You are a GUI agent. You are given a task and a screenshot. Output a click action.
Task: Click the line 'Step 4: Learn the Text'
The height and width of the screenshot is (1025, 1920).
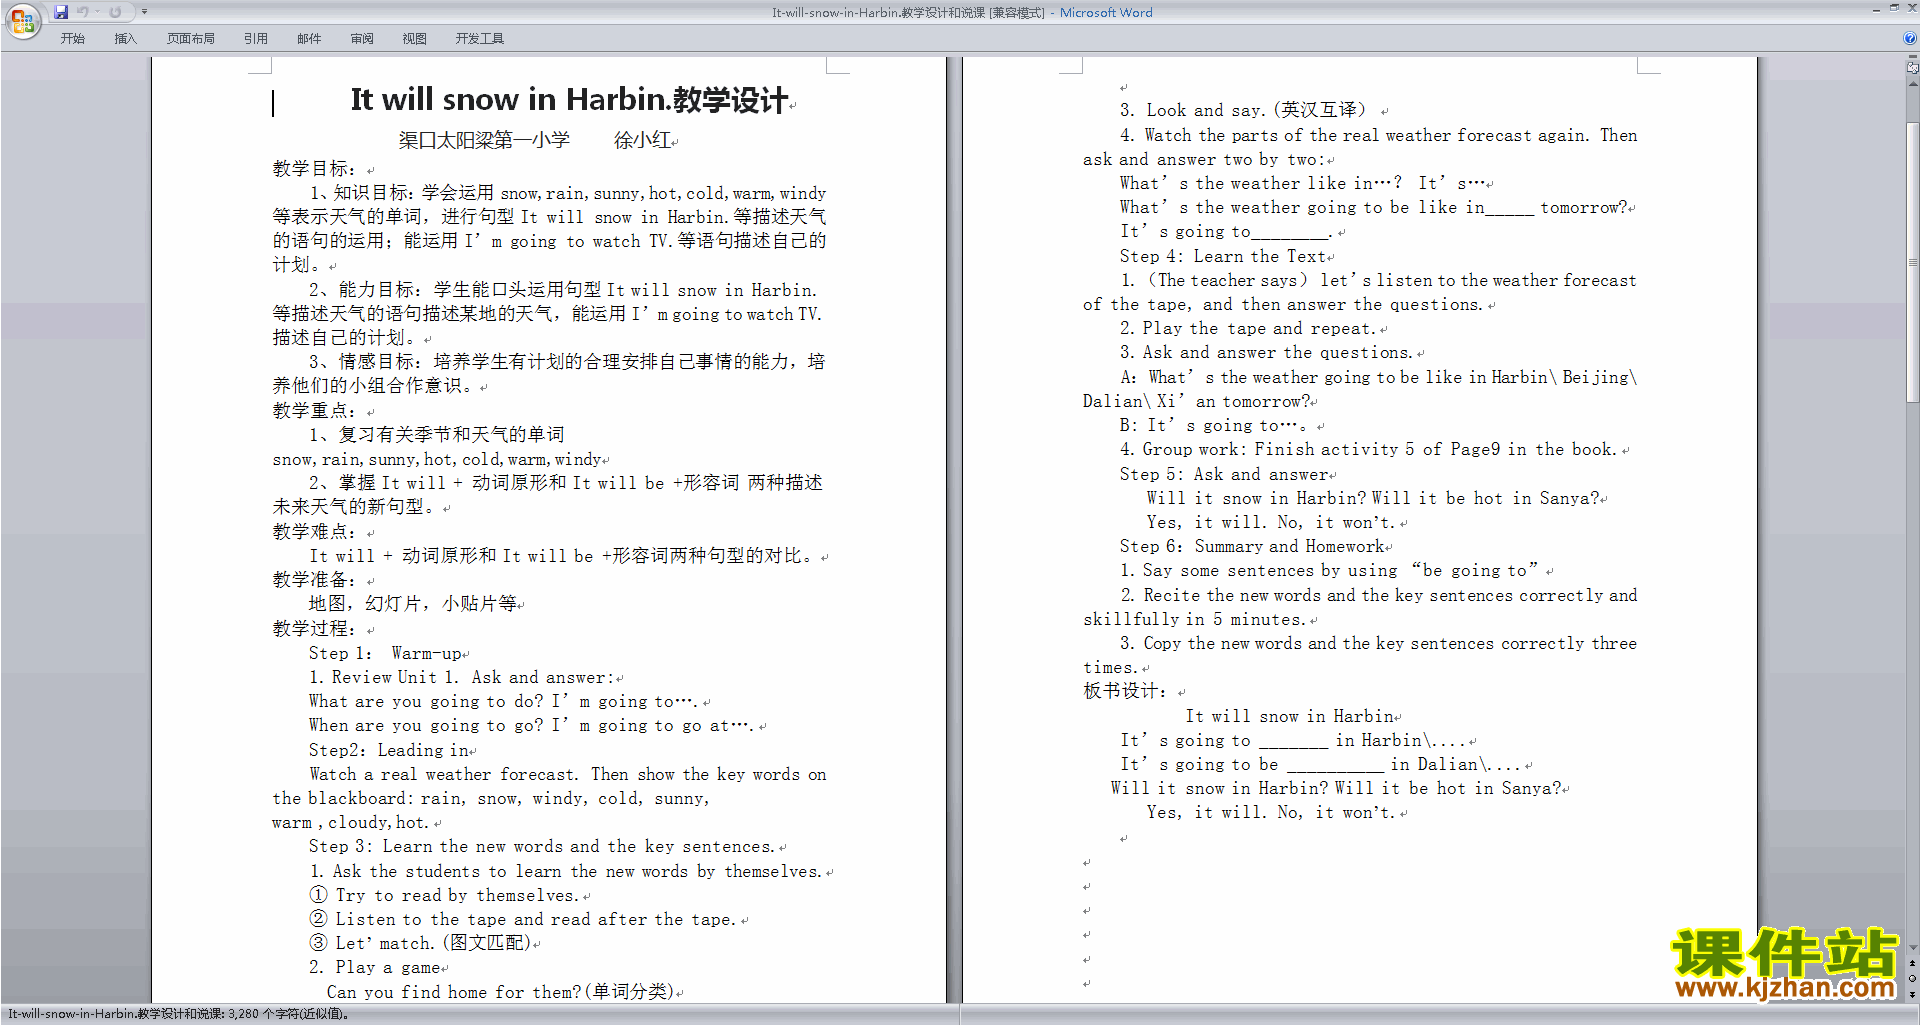tap(1223, 257)
